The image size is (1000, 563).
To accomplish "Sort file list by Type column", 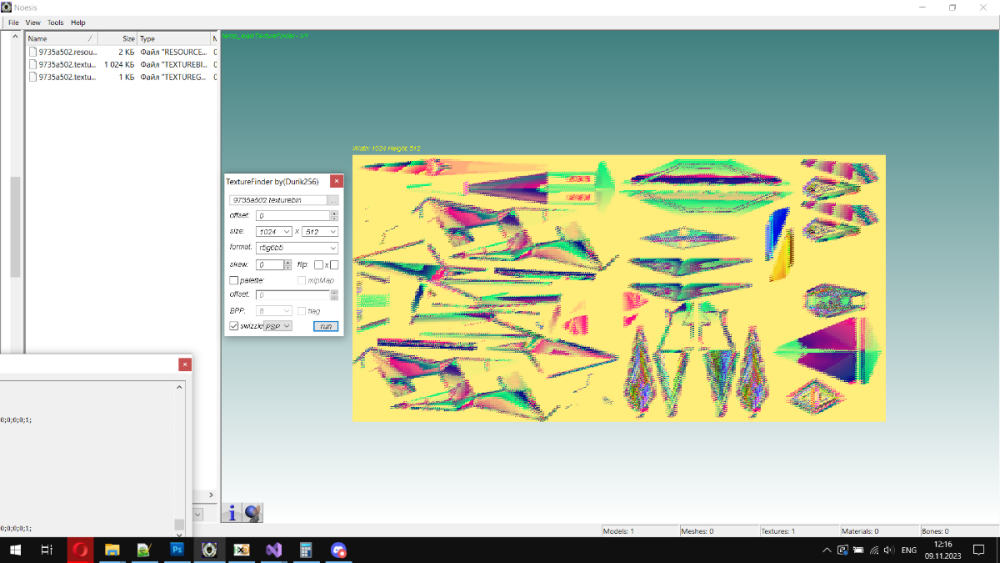I will 173,38.
